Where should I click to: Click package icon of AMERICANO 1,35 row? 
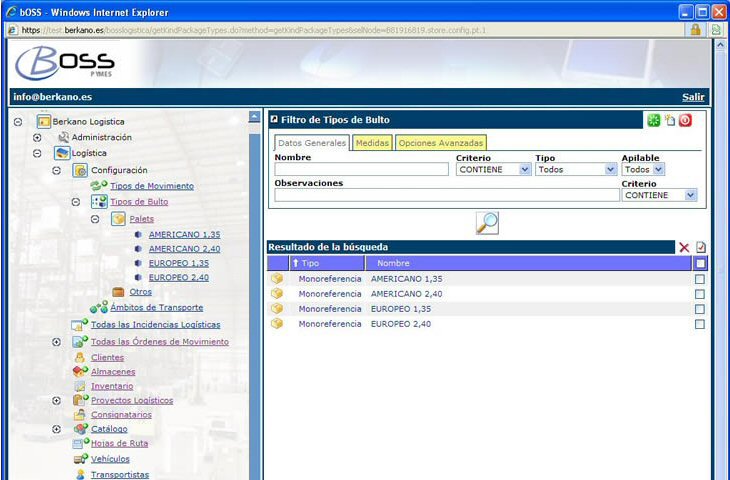click(277, 279)
